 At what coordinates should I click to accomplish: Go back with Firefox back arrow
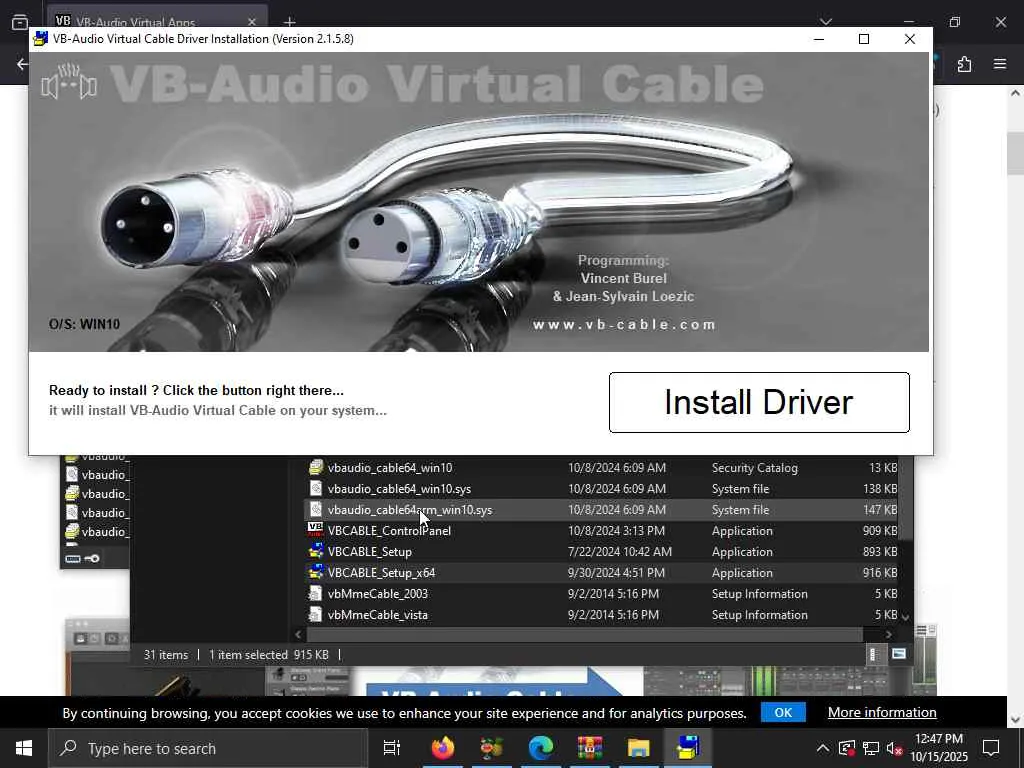coord(23,64)
